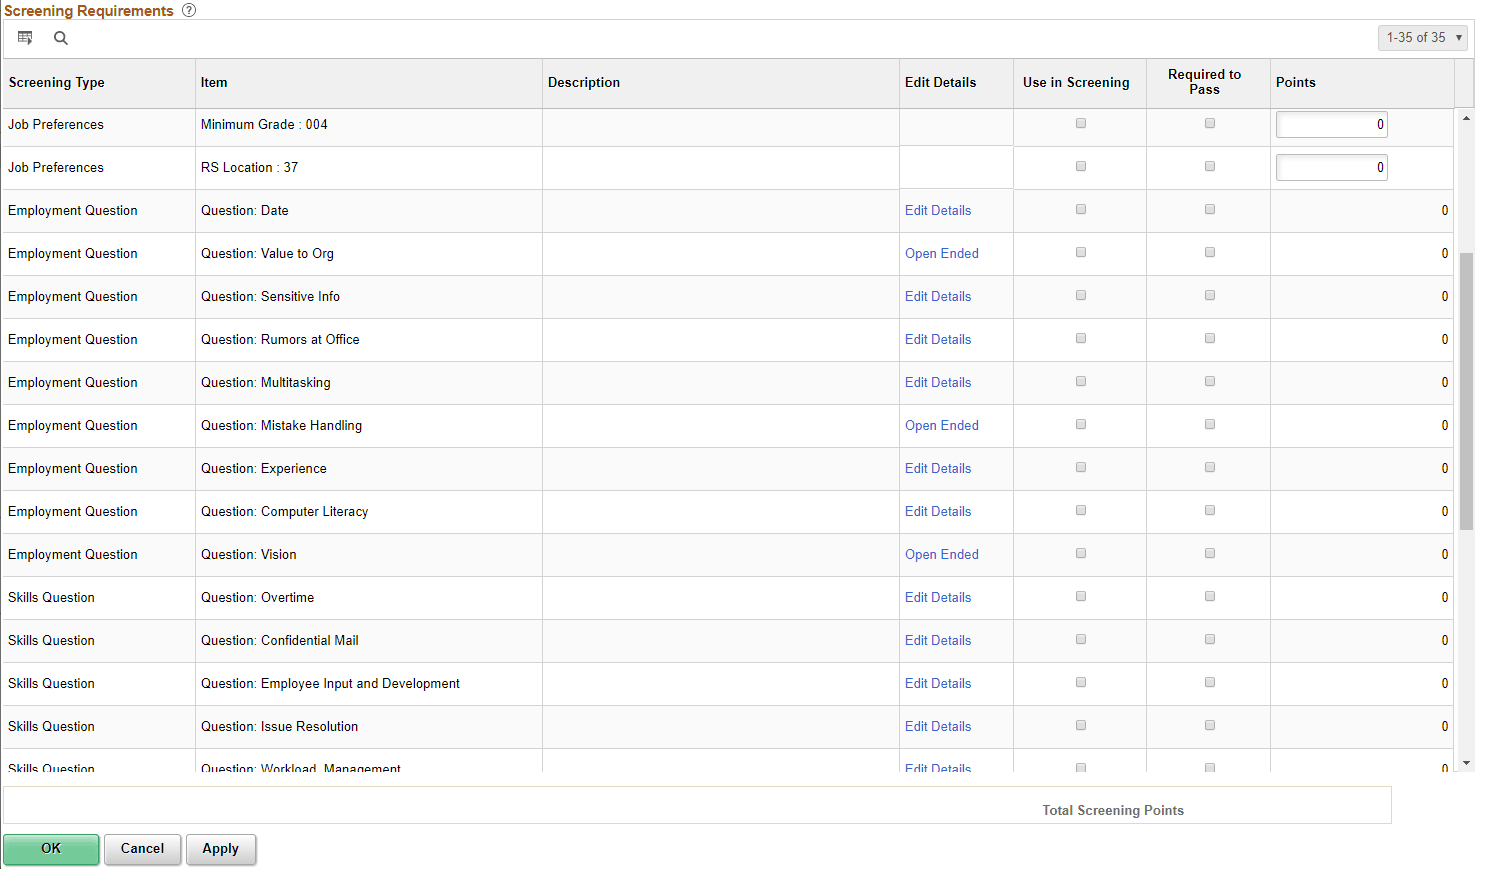Click the Apply button
This screenshot has height=869, width=1486.
point(220,848)
